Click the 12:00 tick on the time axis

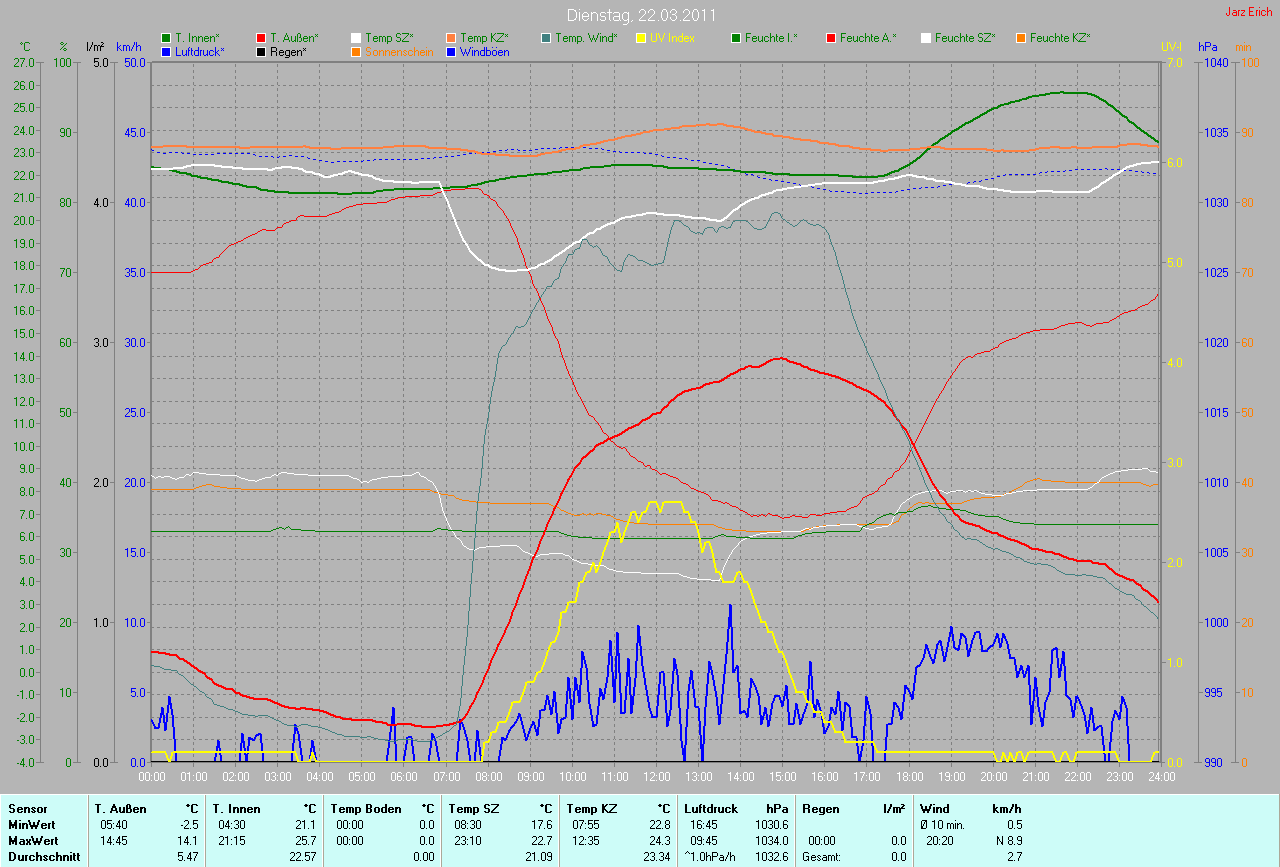coord(657,776)
